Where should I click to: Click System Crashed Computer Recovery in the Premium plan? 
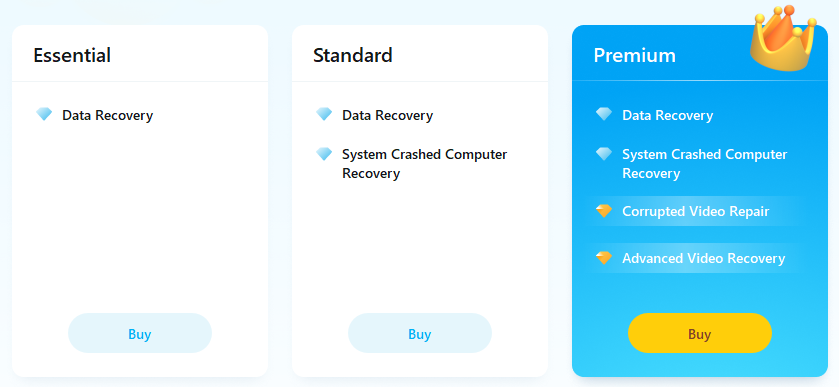[x=704, y=164]
